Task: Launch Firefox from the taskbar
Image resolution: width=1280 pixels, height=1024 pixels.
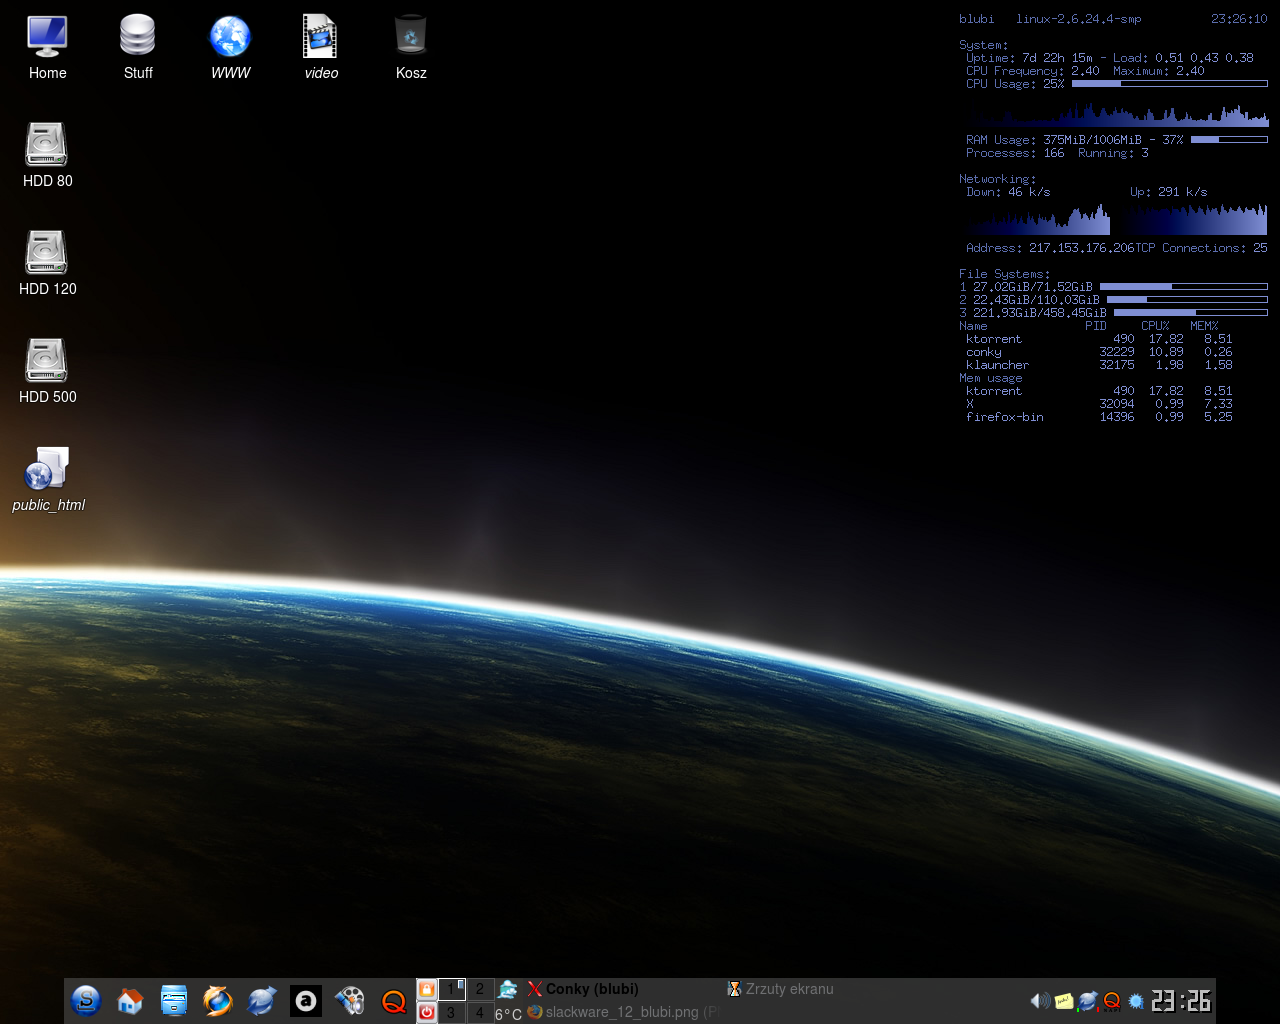Action: tap(218, 1000)
